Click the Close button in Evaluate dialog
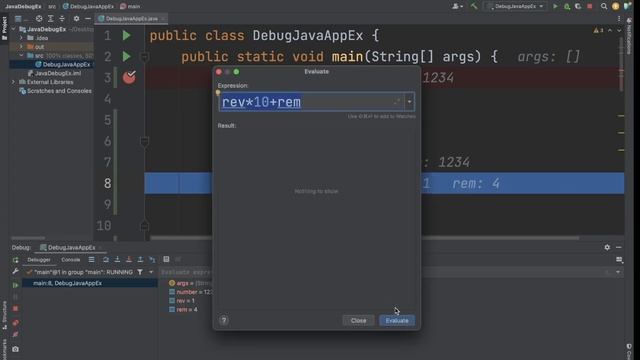640x360 pixels. click(x=358, y=320)
